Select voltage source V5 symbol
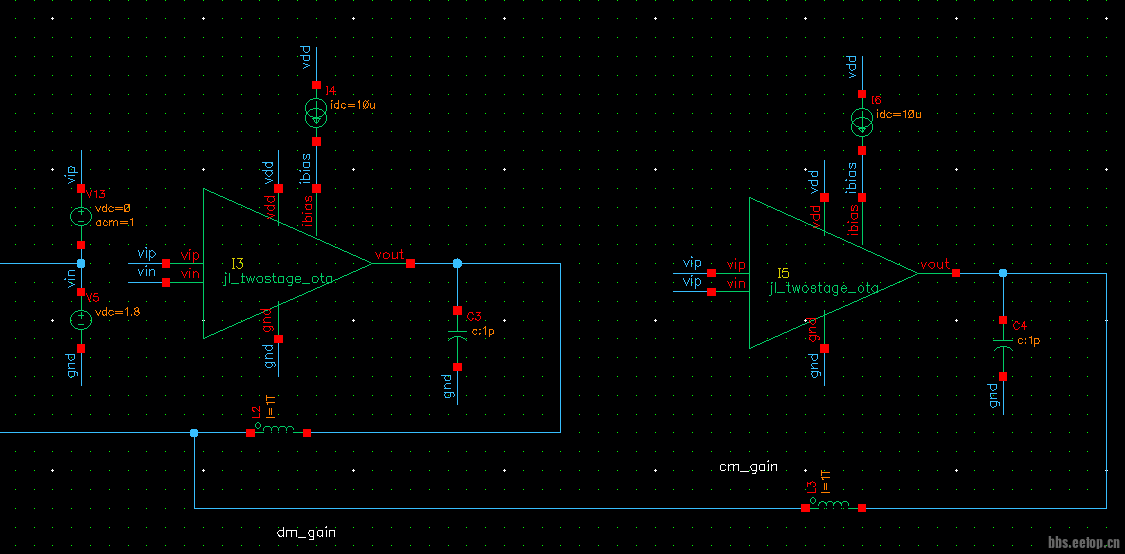Viewport: 1125px width, 554px height. point(80,320)
